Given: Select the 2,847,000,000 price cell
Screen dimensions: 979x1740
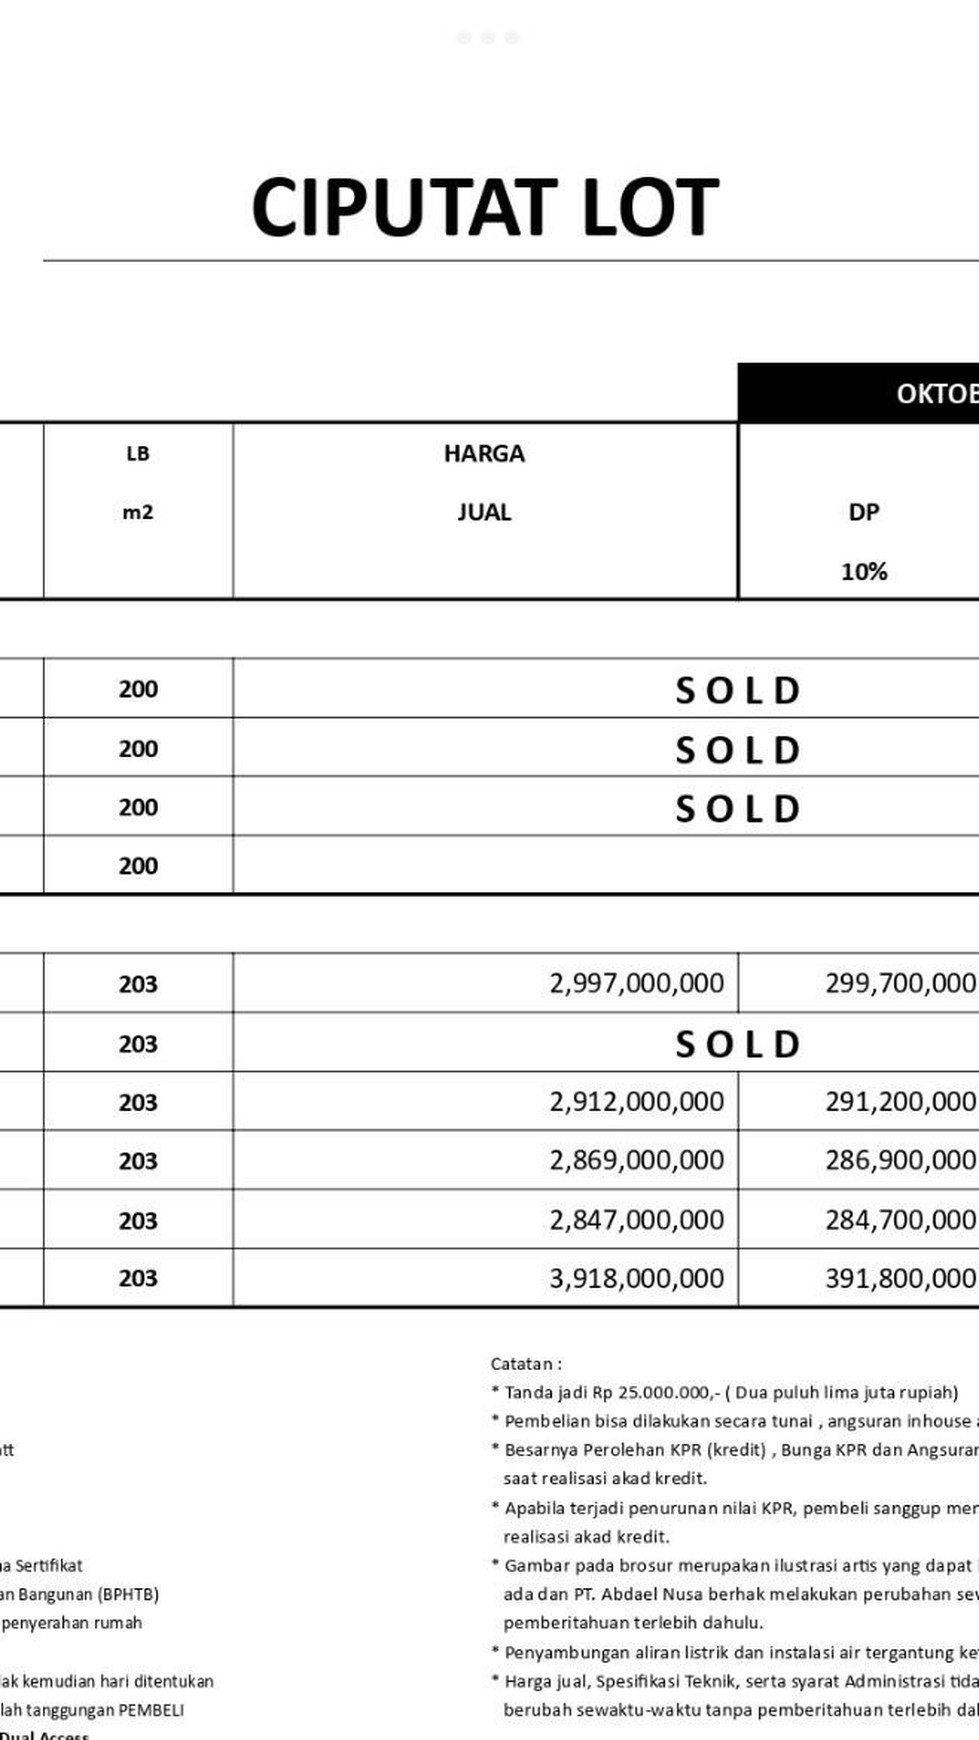Looking at the screenshot, I should [636, 1220].
